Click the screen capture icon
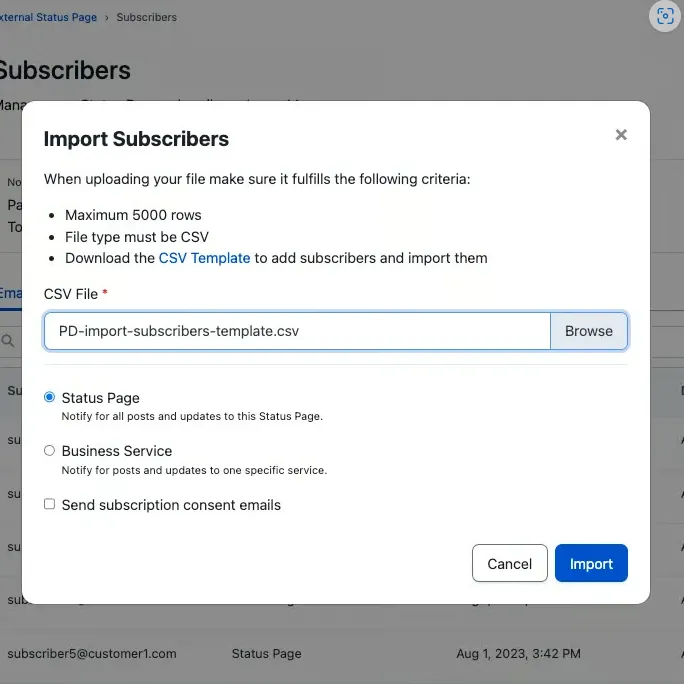The width and height of the screenshot is (684, 684). (664, 17)
